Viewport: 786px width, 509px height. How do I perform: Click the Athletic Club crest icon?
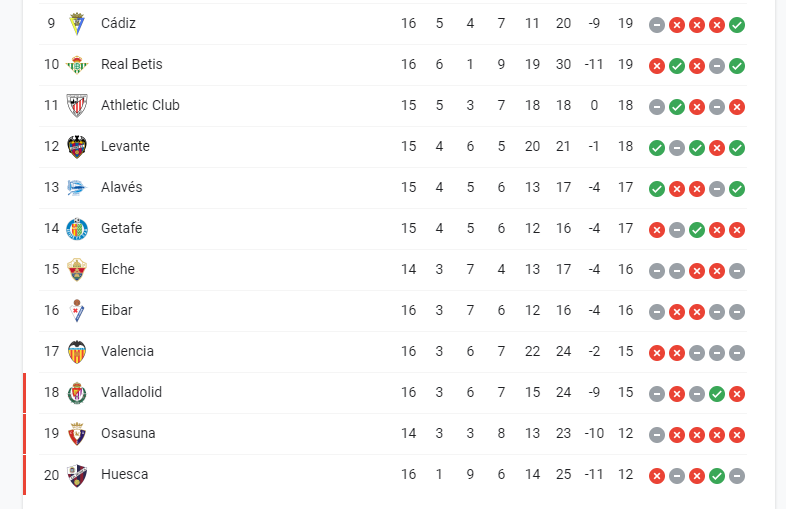click(77, 106)
